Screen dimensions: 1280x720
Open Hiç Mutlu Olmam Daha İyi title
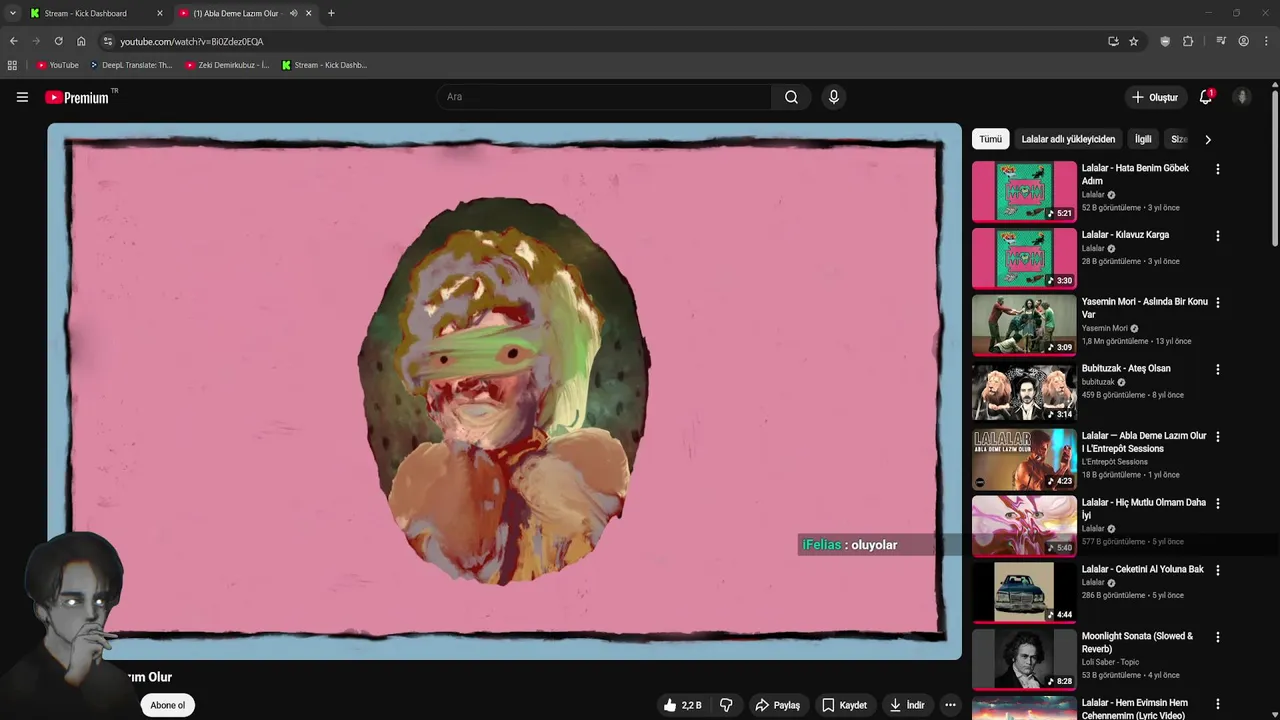(1143, 509)
